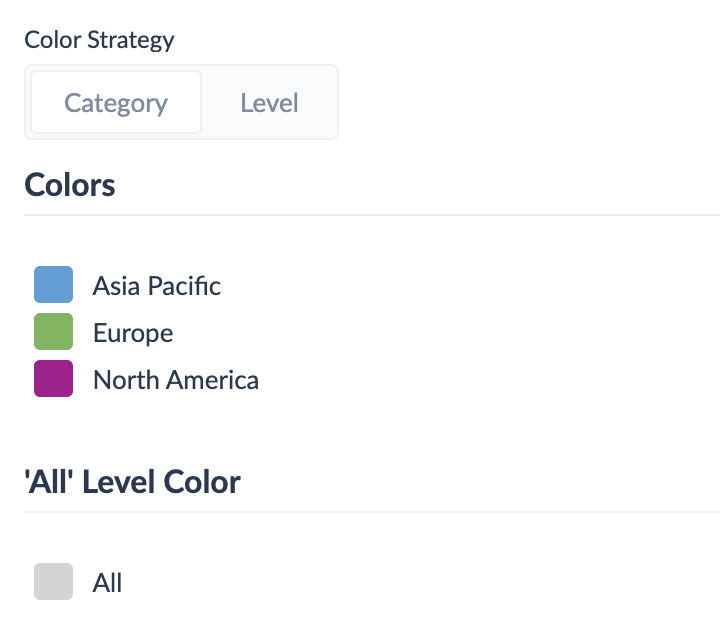728x632 pixels.
Task: Switch color strategy to Level
Action: pos(269,103)
